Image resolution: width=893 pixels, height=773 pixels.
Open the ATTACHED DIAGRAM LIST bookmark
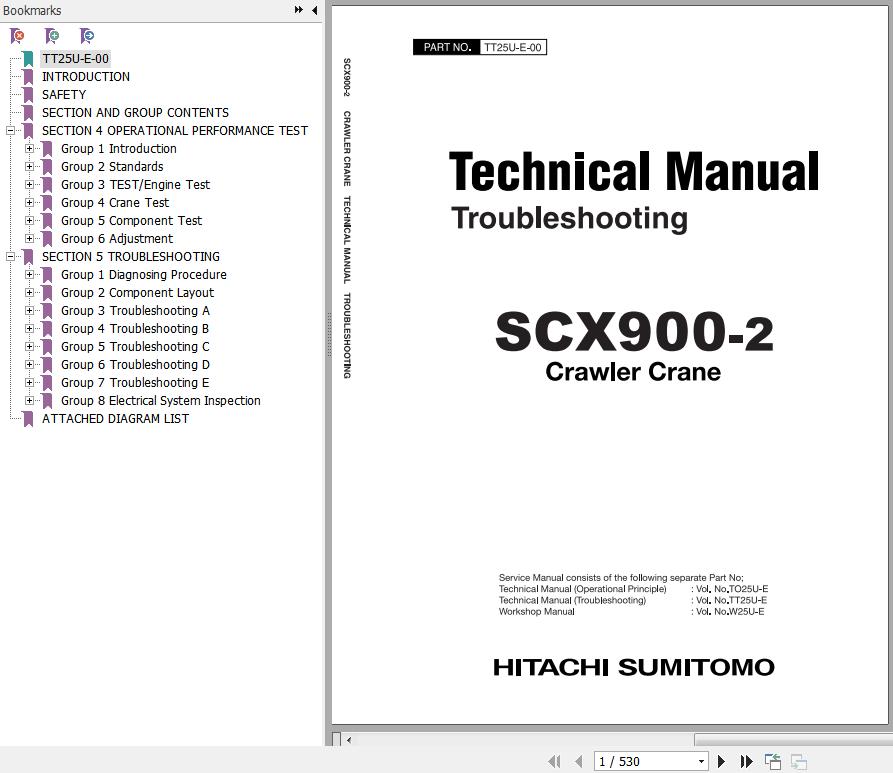coord(115,419)
